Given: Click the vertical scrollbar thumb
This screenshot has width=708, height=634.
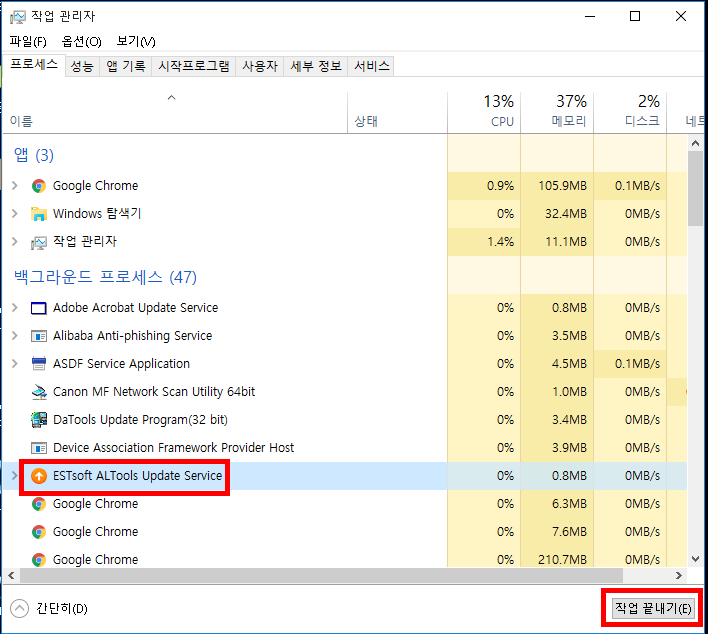Looking at the screenshot, I should pos(695,188).
